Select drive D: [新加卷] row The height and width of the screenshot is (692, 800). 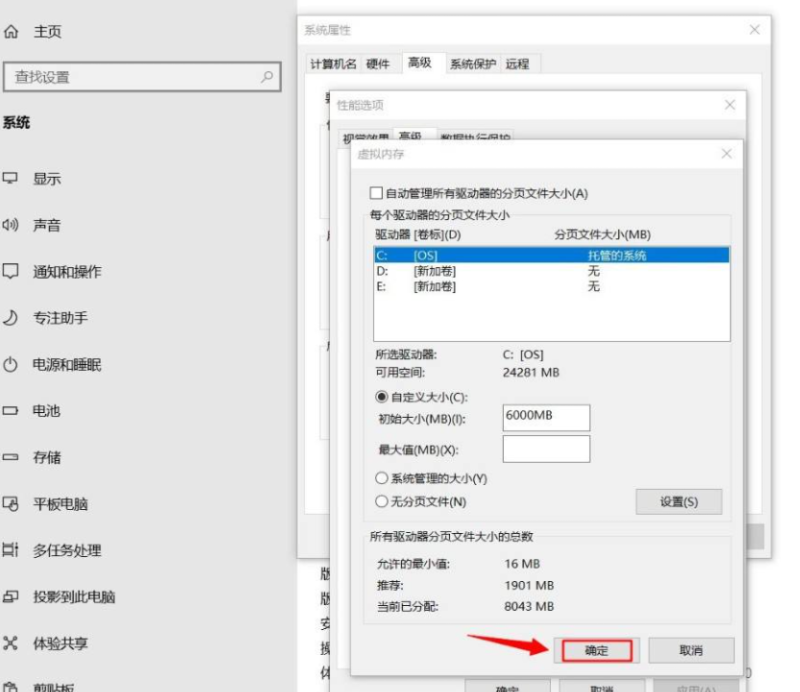(x=552, y=271)
